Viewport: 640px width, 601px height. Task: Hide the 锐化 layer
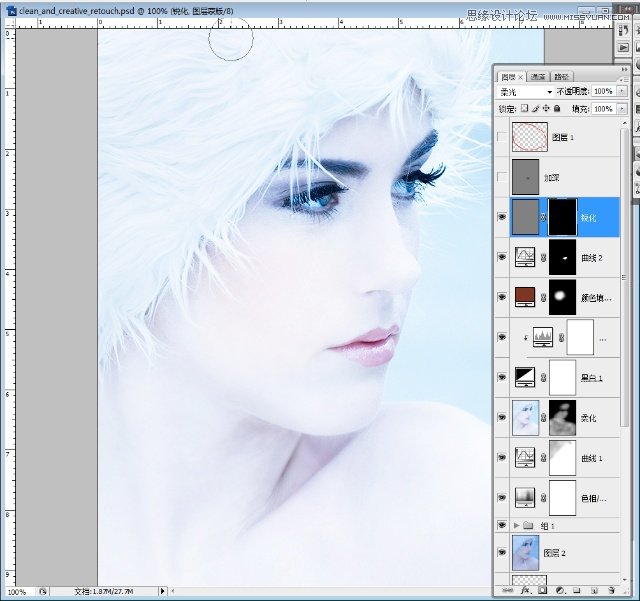(502, 217)
